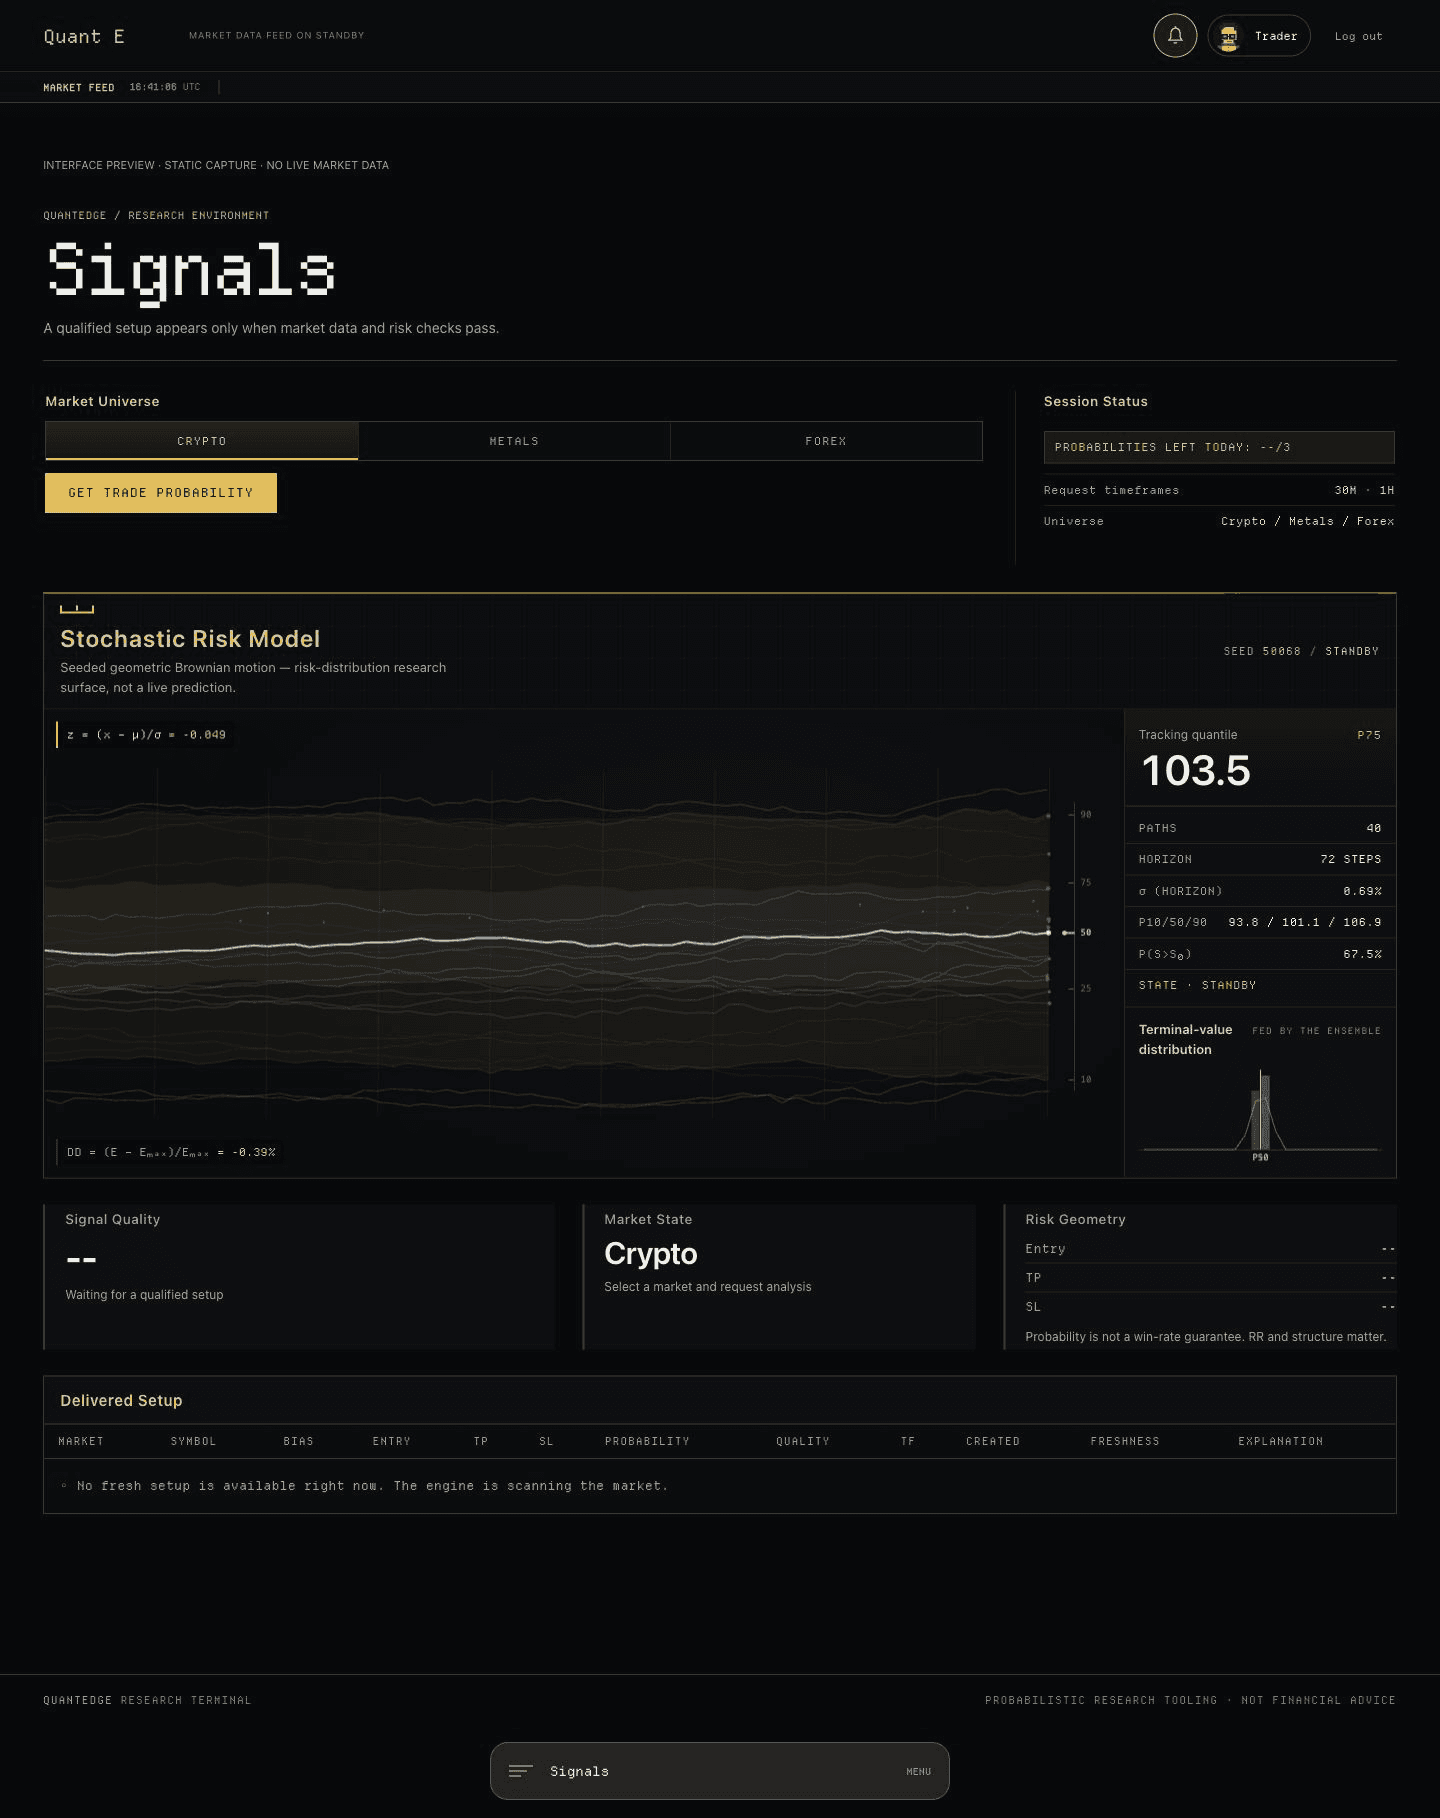
Task: Click the Risk Geometry Entry row
Action: coord(1210,1248)
